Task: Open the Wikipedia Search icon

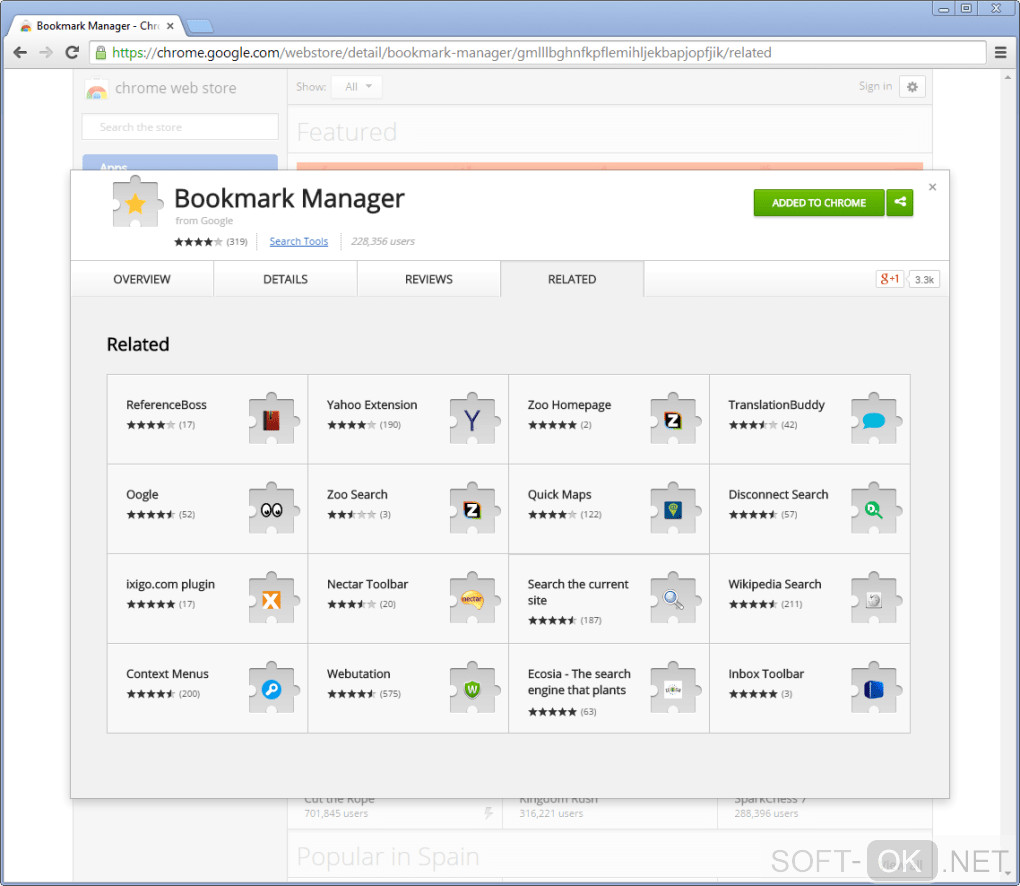Action: pyautogui.click(x=876, y=598)
